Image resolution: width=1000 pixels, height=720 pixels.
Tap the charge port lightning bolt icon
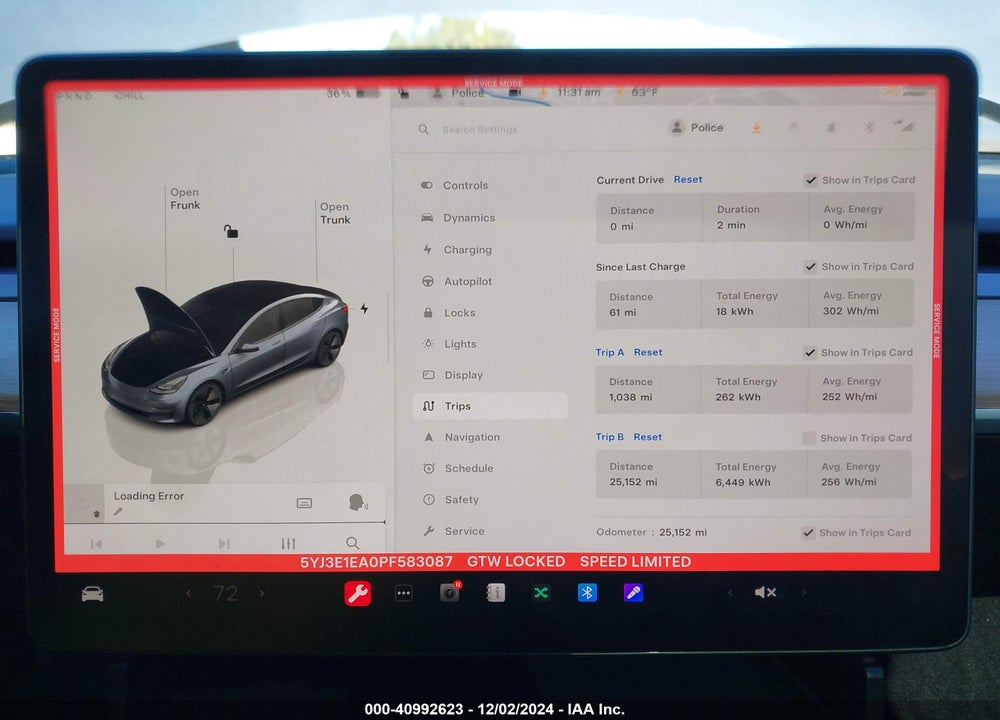tap(364, 309)
